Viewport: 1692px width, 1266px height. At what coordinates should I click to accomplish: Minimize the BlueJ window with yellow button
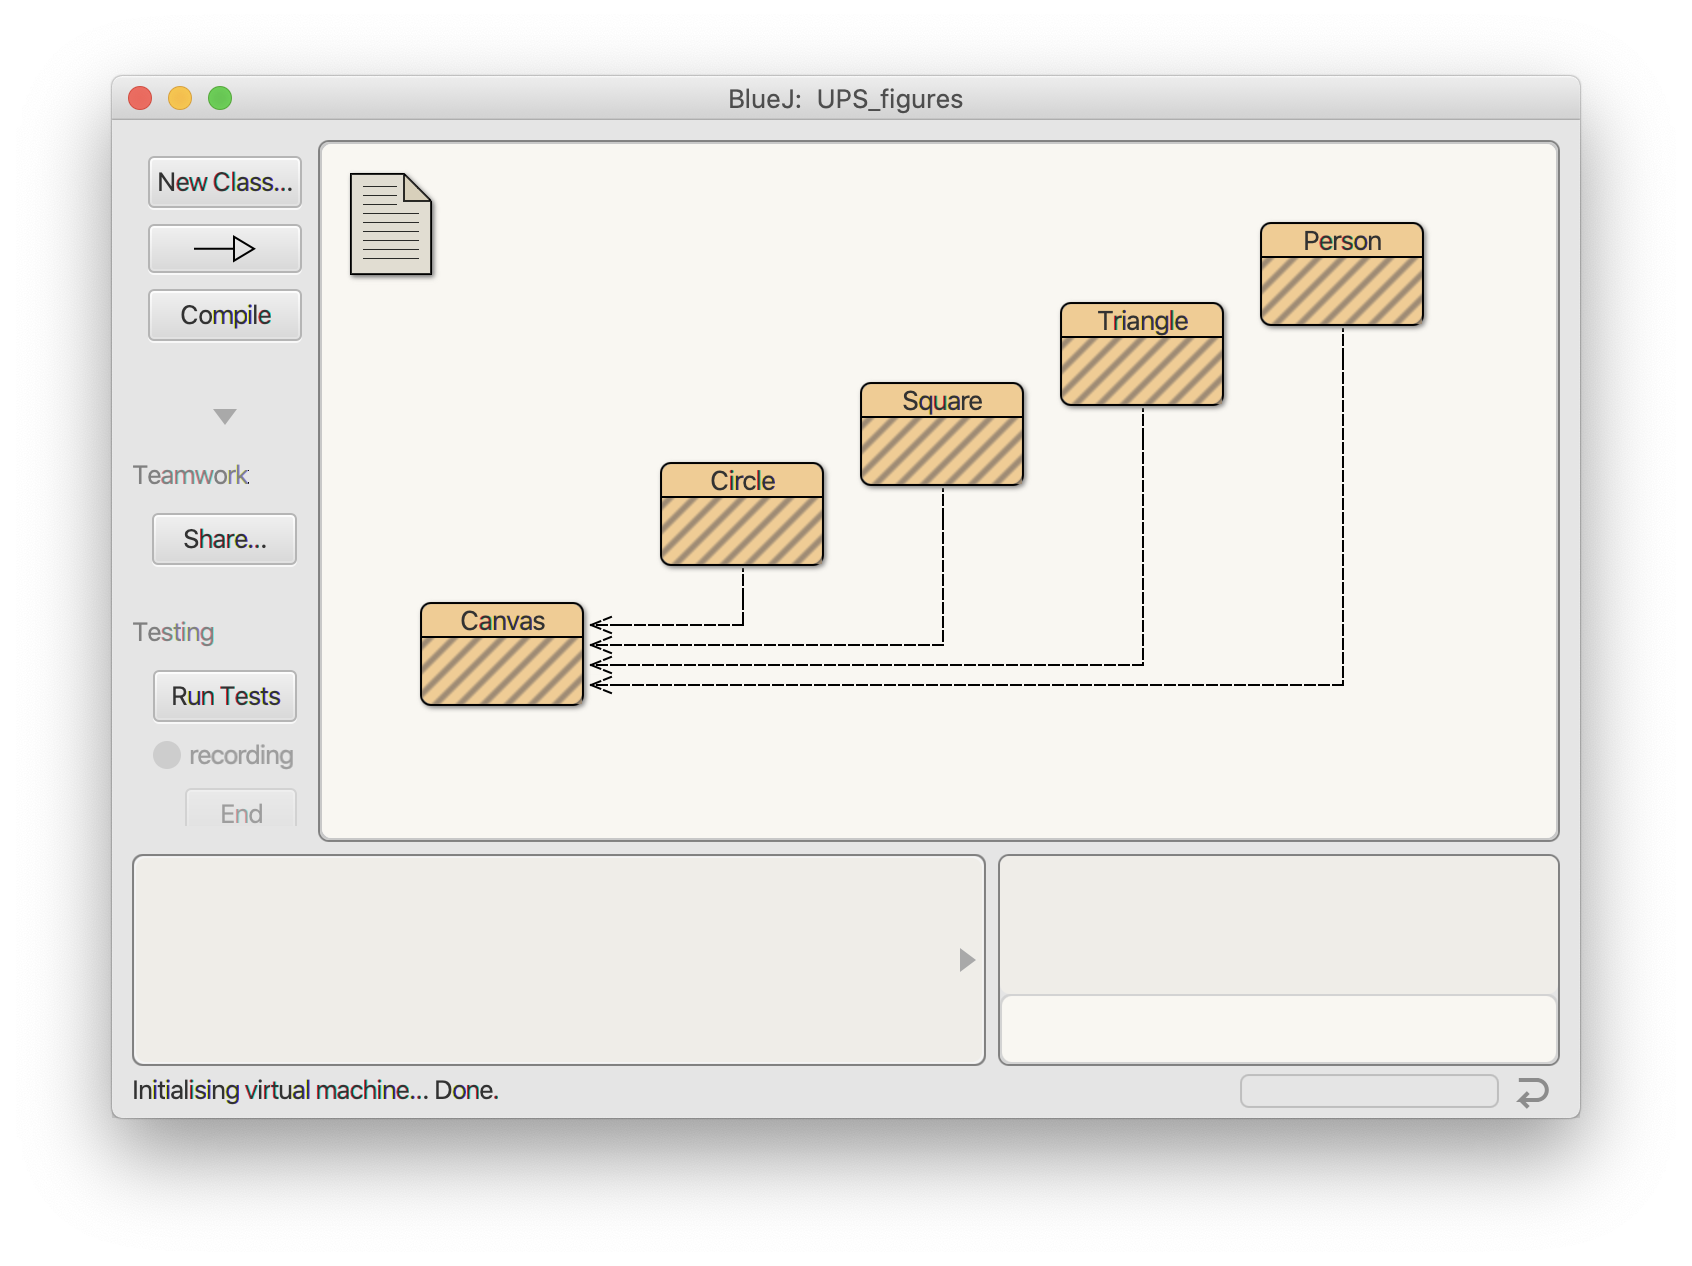coord(180,98)
